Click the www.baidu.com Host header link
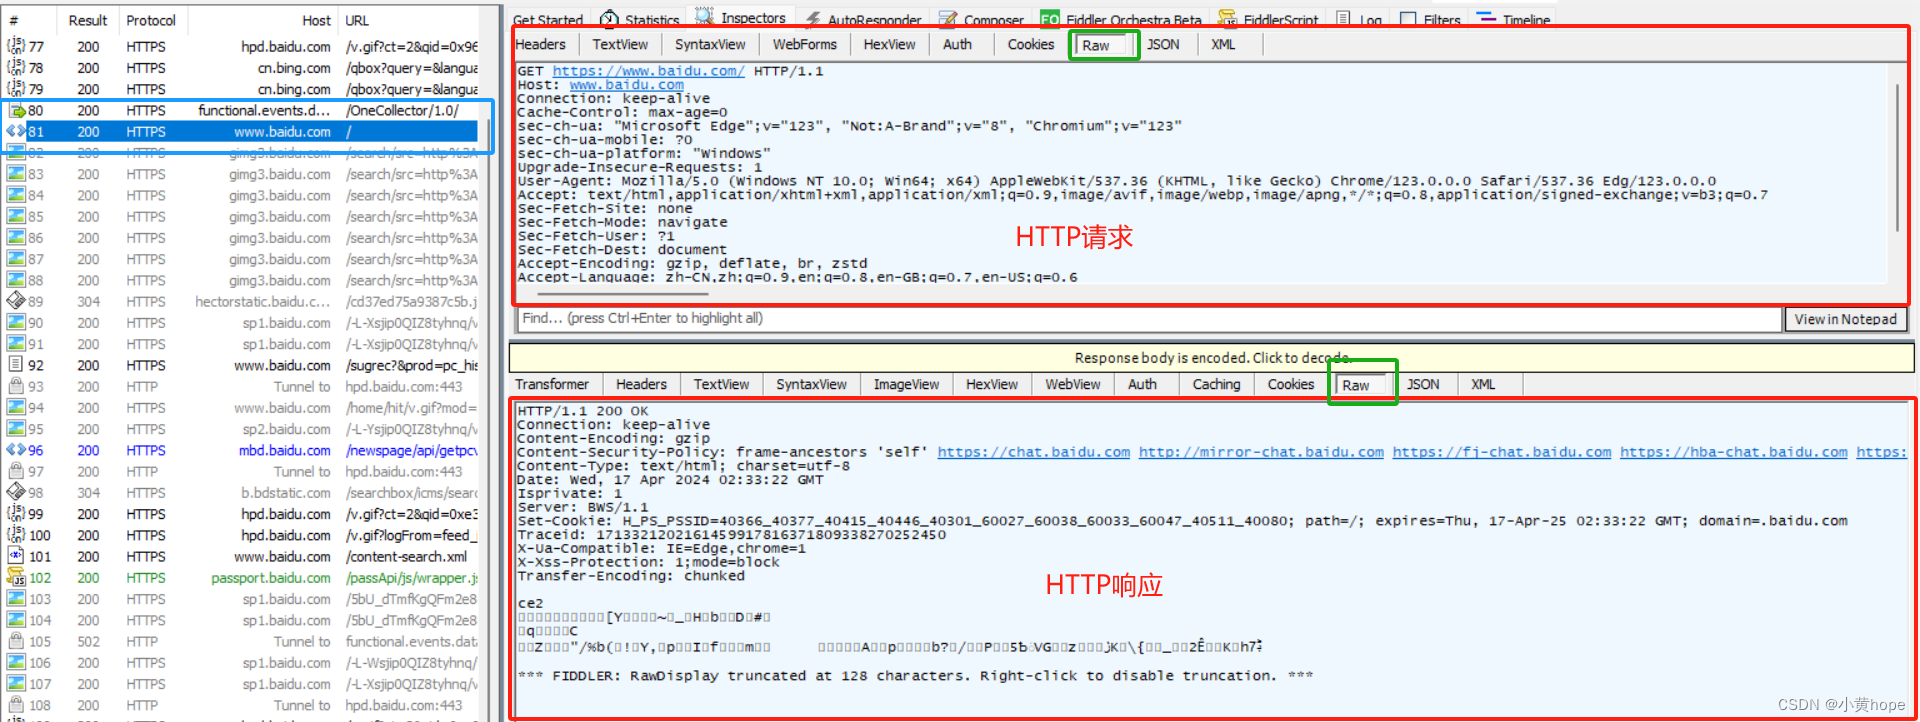1920x722 pixels. 627,85
